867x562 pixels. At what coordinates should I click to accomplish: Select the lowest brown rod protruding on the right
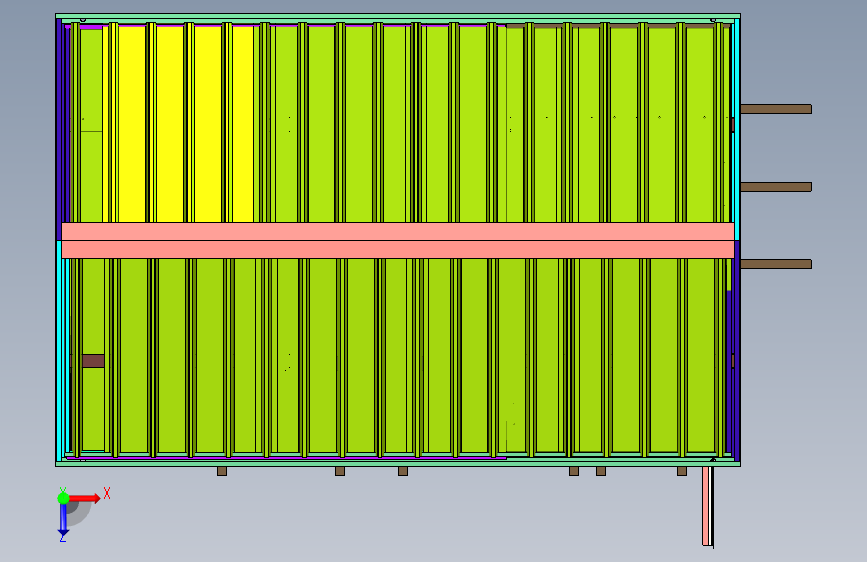(x=776, y=264)
